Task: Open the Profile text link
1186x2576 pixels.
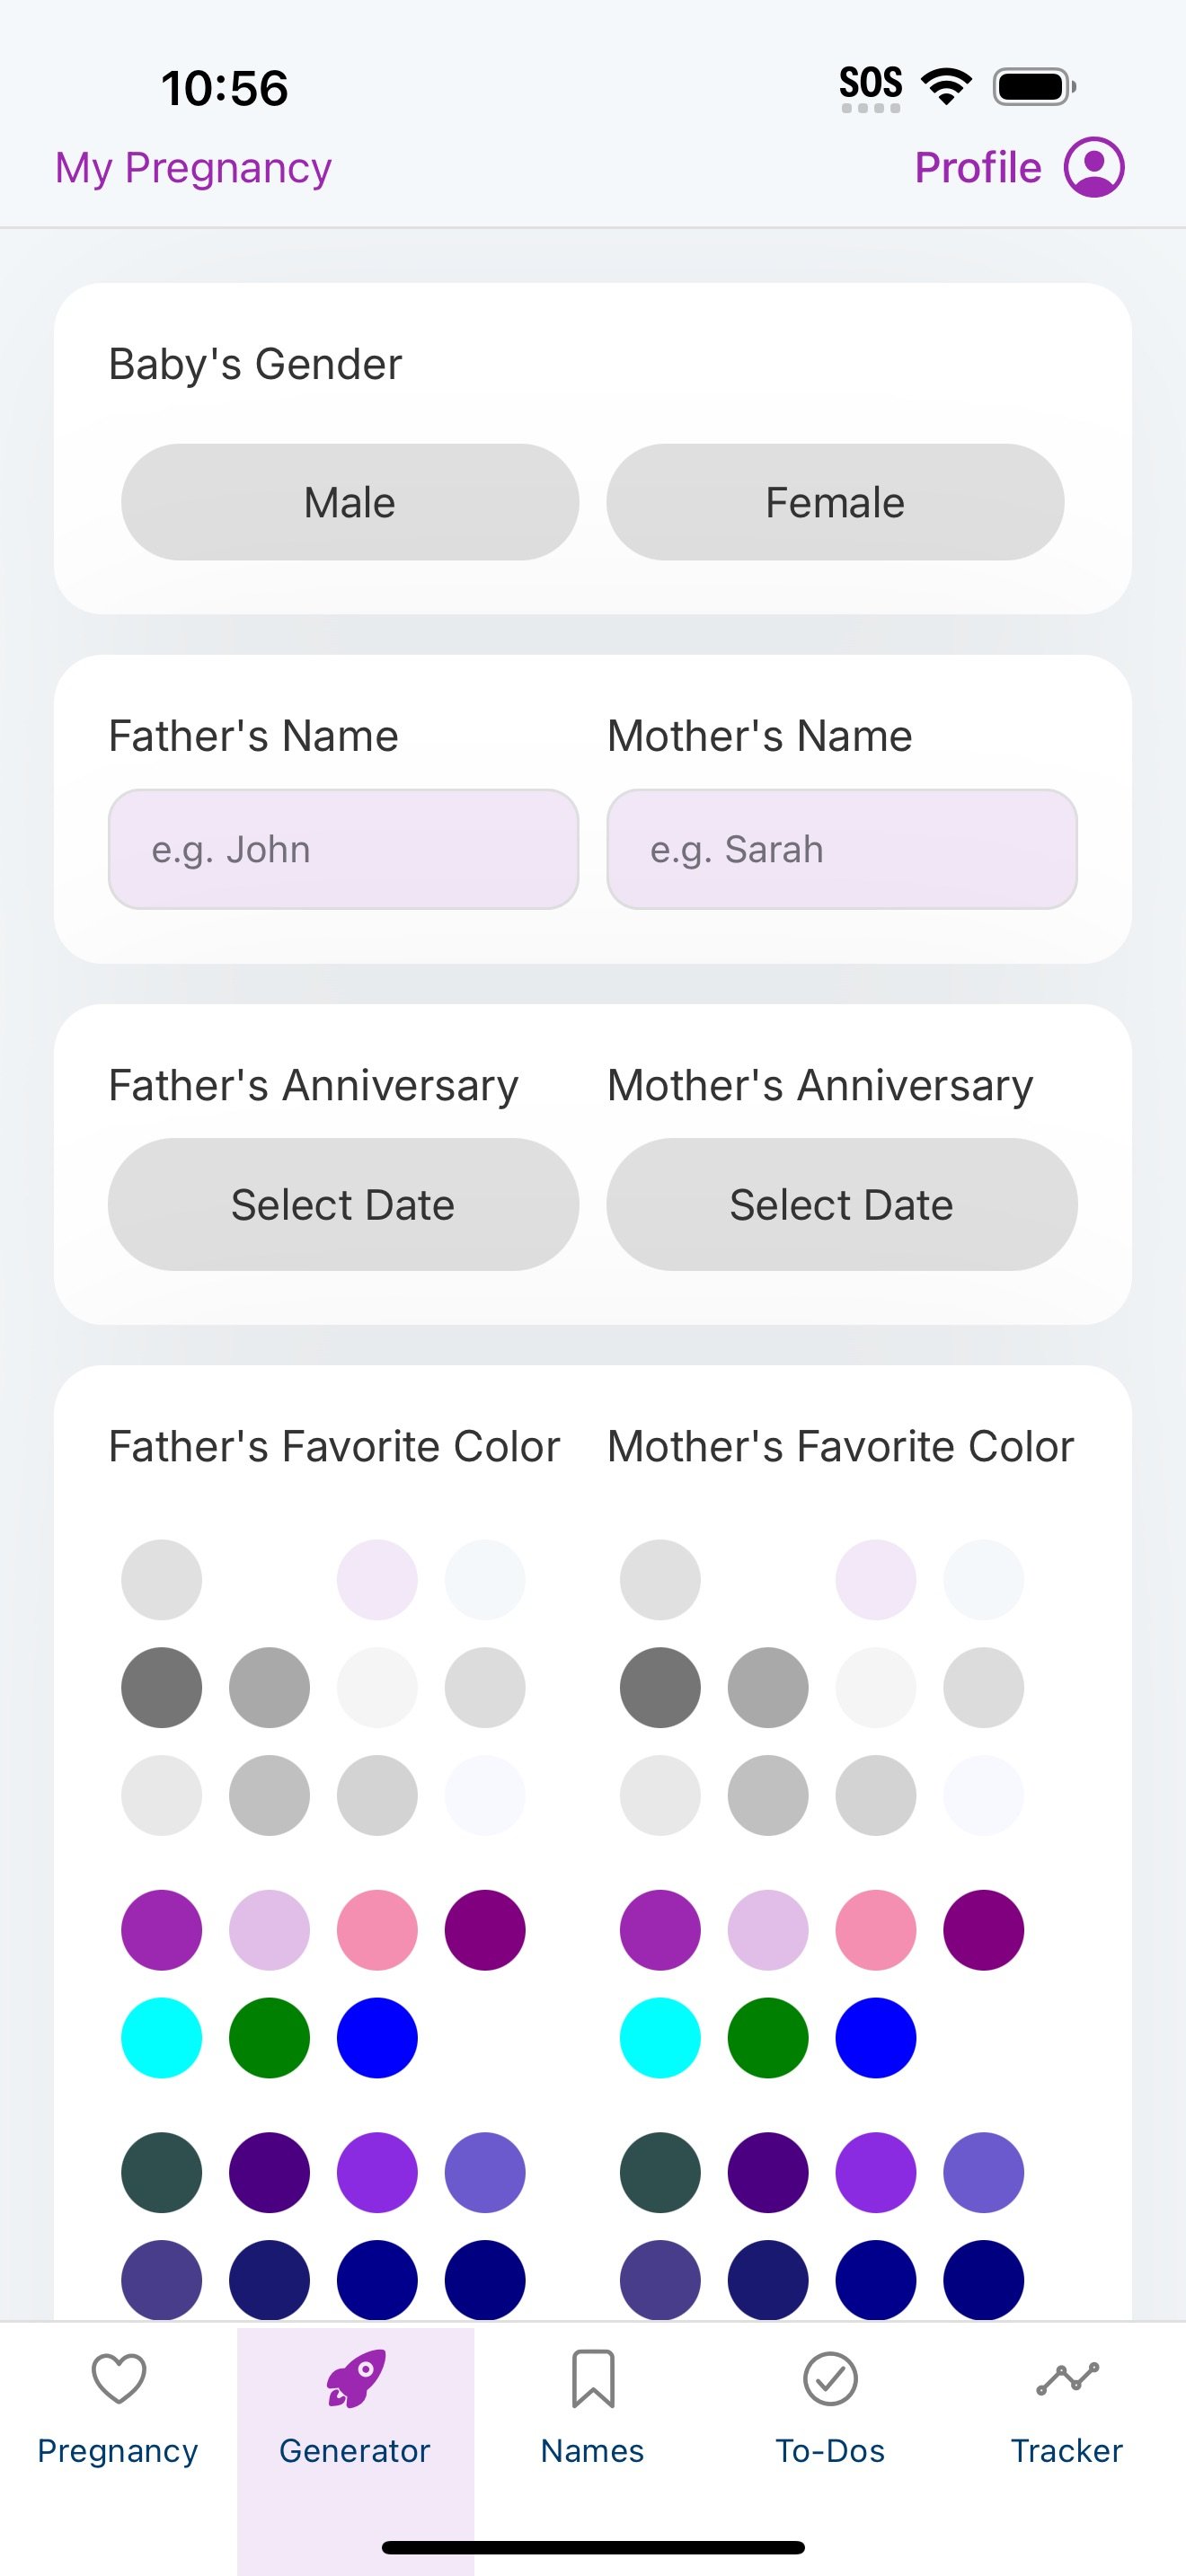Action: click(x=978, y=168)
